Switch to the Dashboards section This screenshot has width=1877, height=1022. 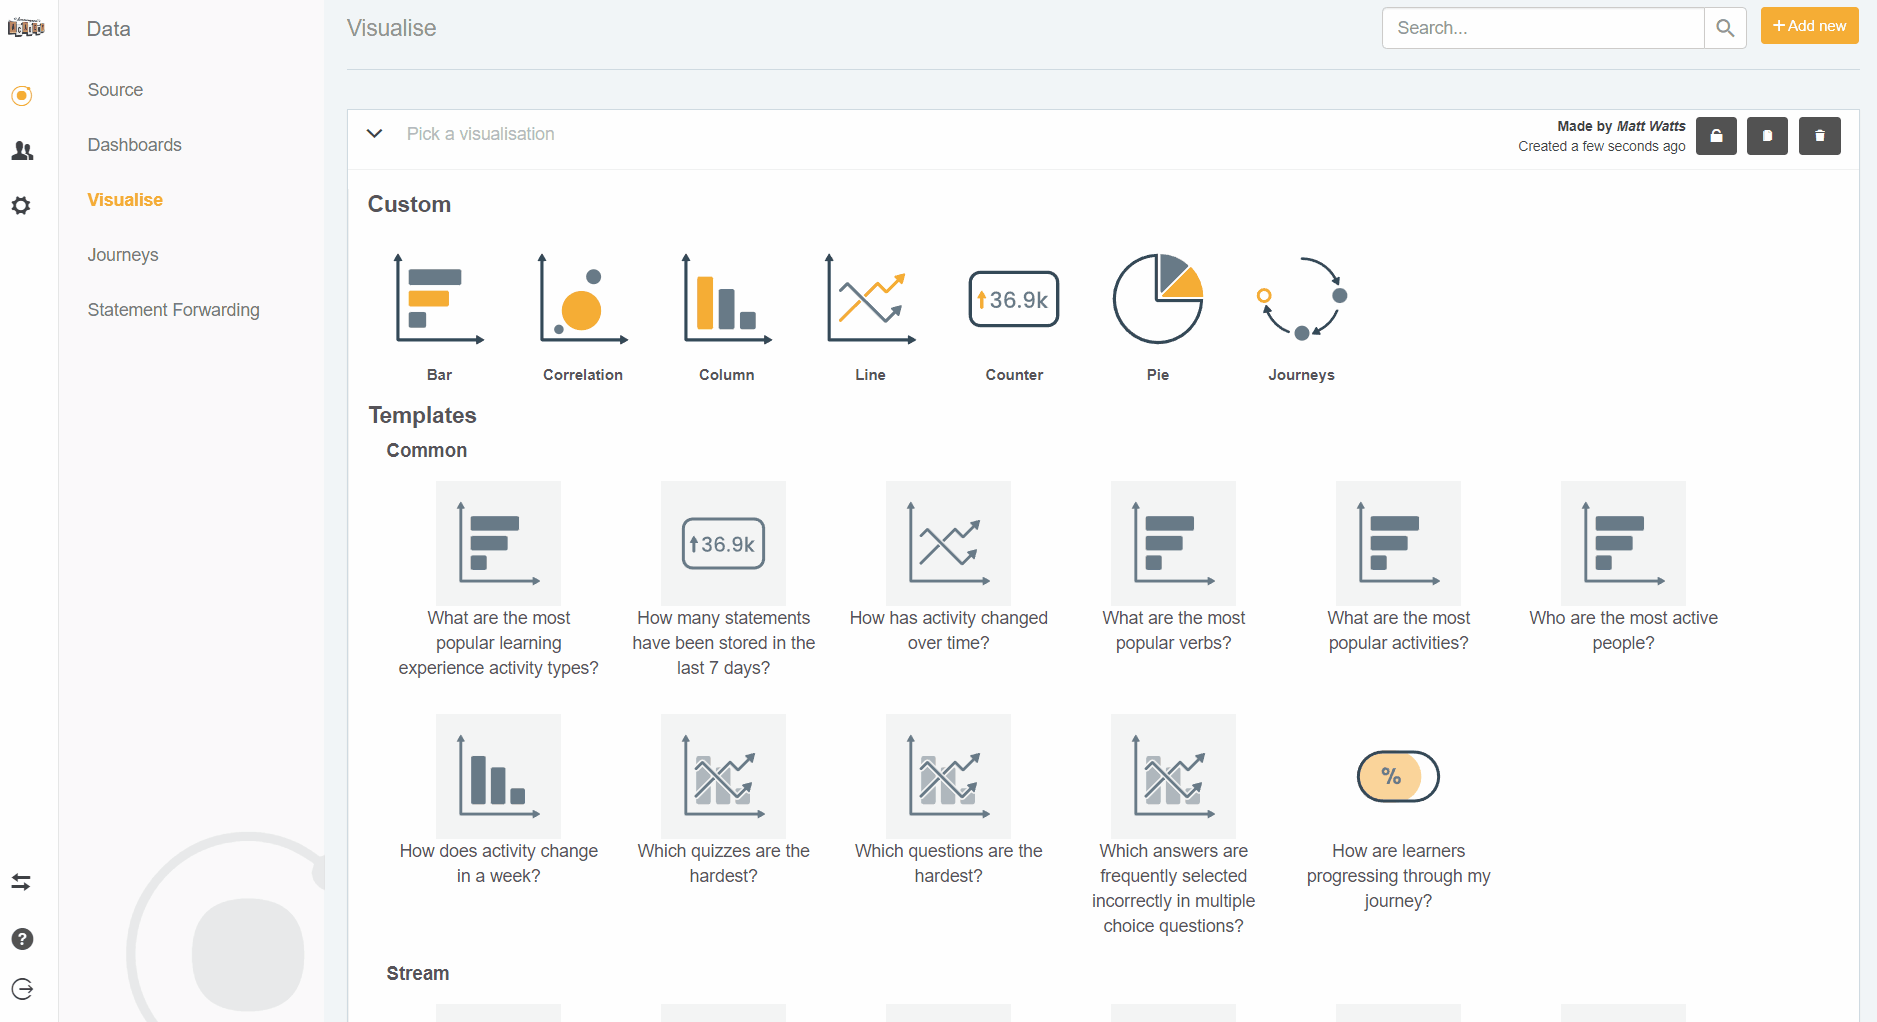coord(134,144)
